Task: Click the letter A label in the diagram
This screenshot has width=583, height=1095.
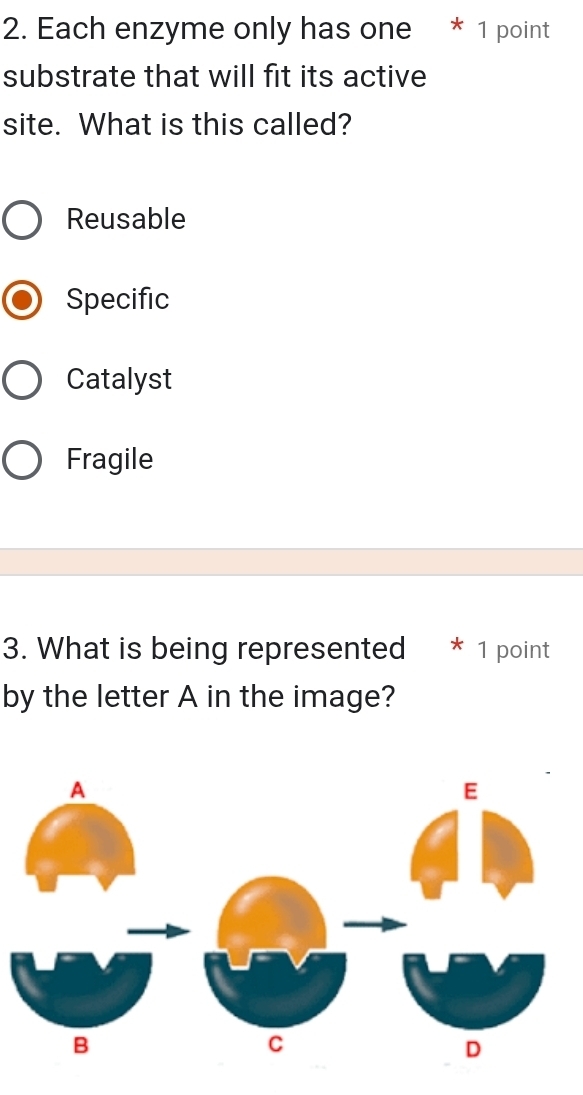Action: 78,790
